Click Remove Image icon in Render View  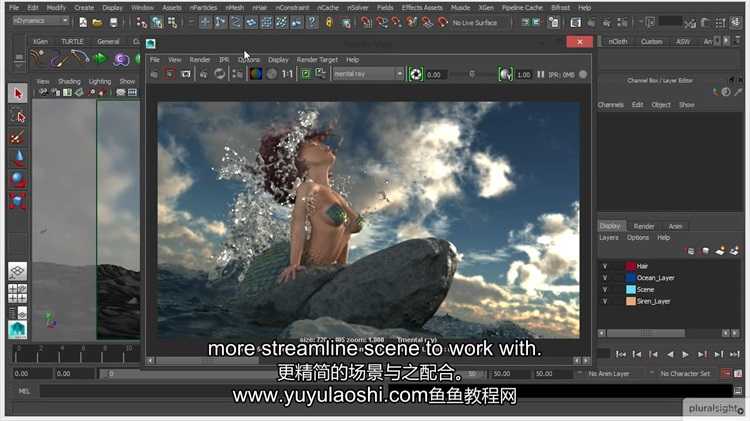320,74
